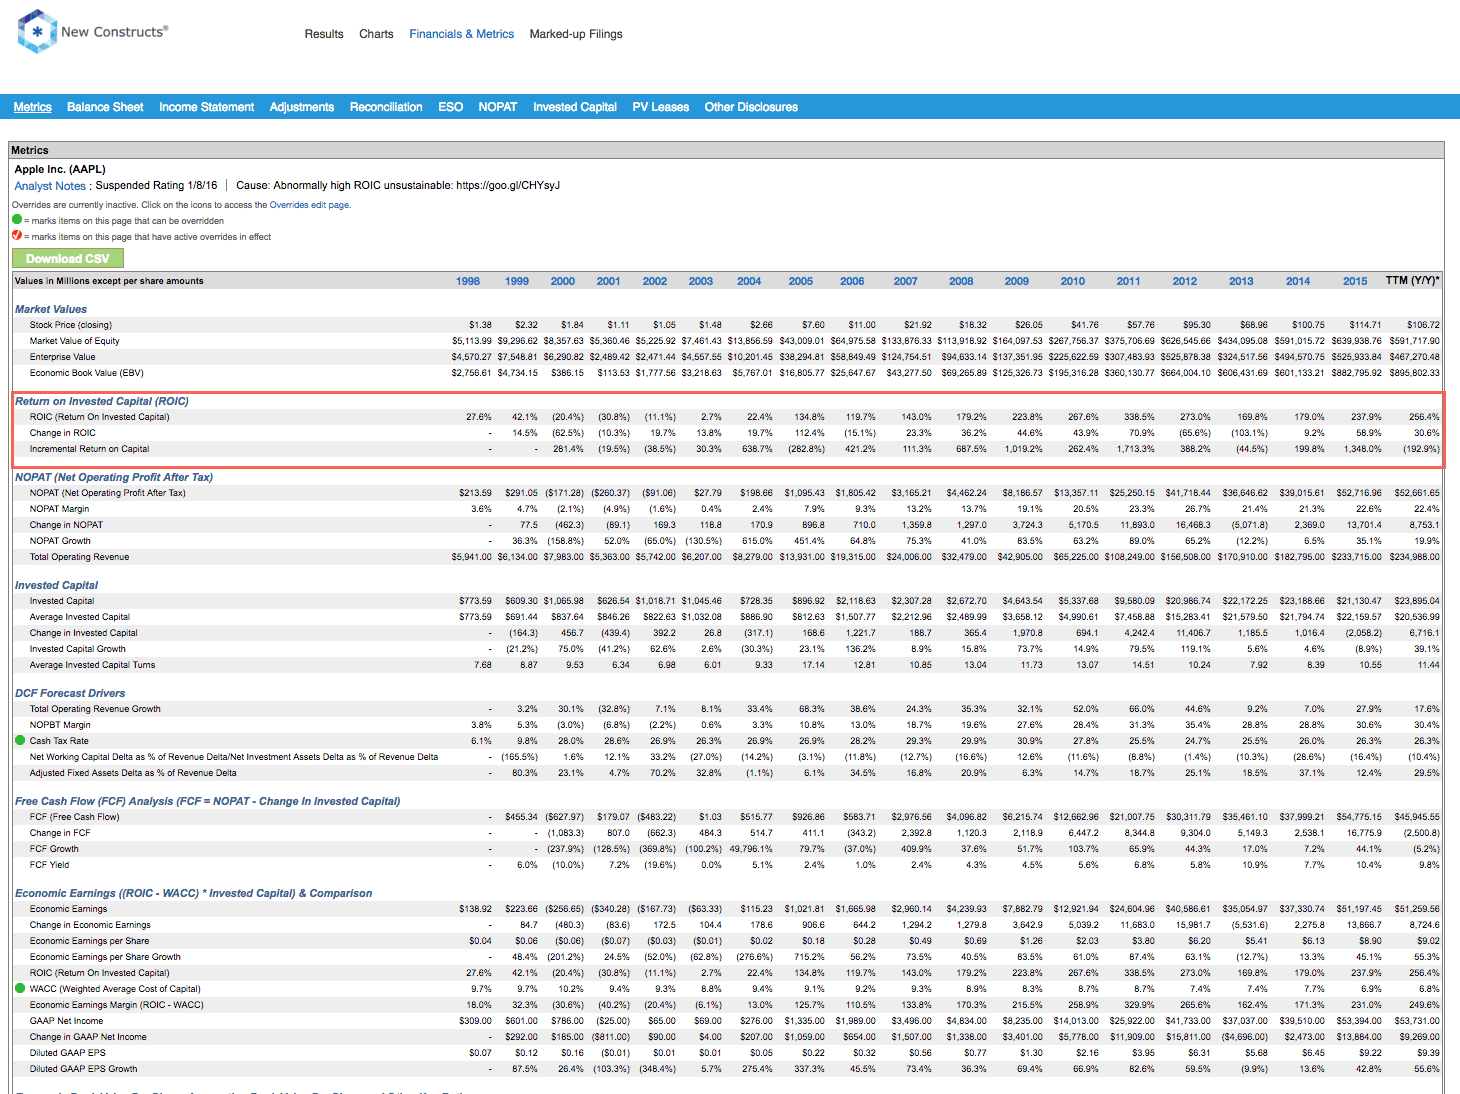Click the 2000 column header

[563, 281]
